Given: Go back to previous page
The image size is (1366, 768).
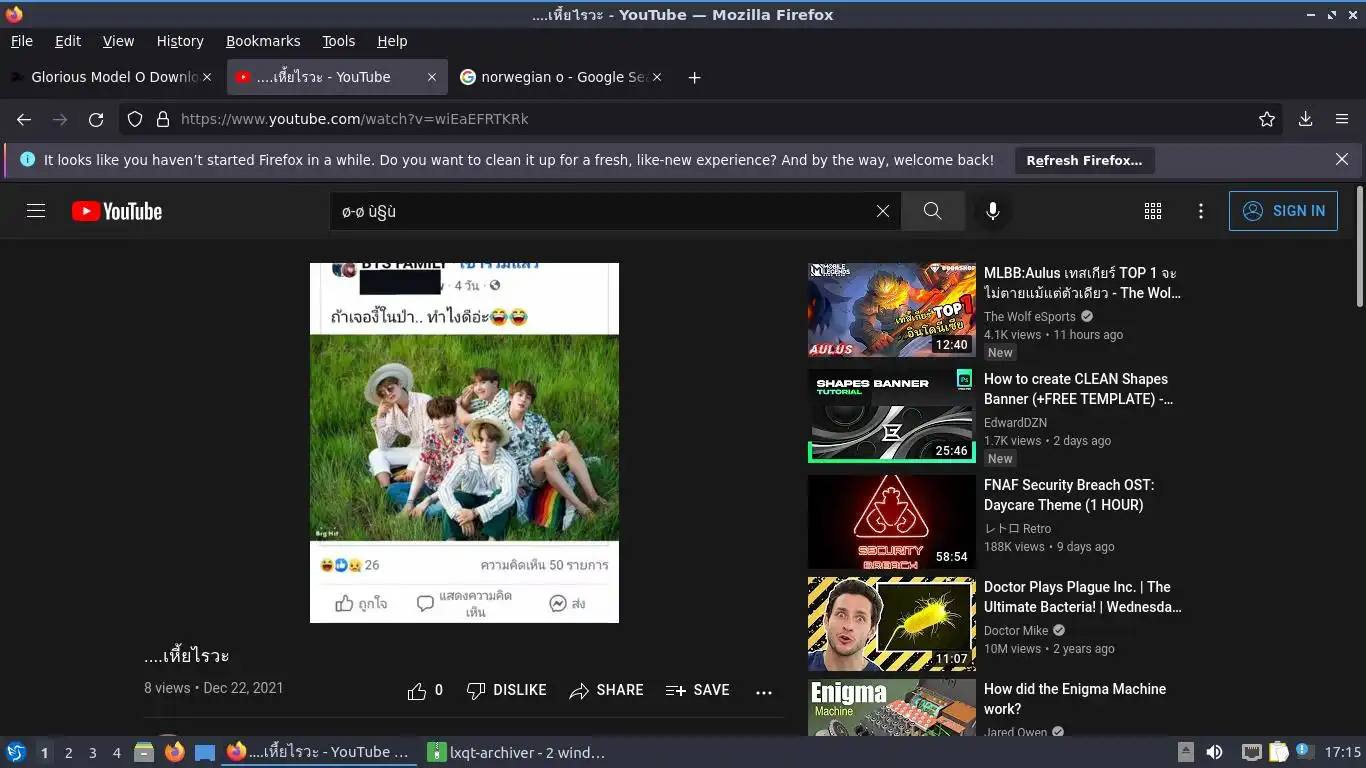Looking at the screenshot, I should point(24,119).
